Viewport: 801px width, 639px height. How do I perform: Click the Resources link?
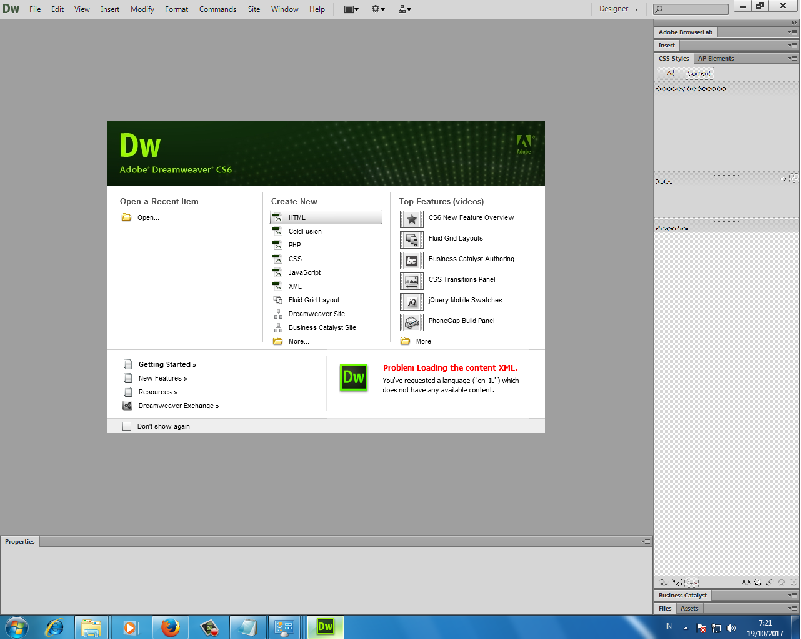pos(157,392)
